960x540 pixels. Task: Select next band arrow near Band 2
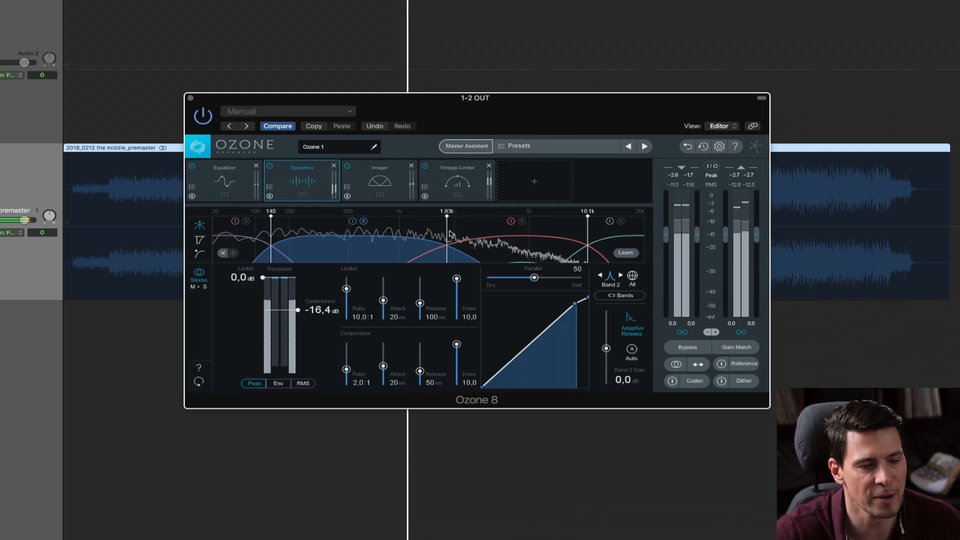[620, 275]
